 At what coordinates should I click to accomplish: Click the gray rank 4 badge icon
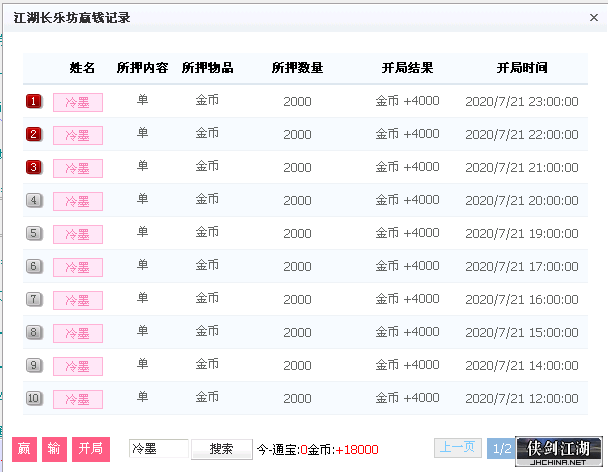(34, 201)
